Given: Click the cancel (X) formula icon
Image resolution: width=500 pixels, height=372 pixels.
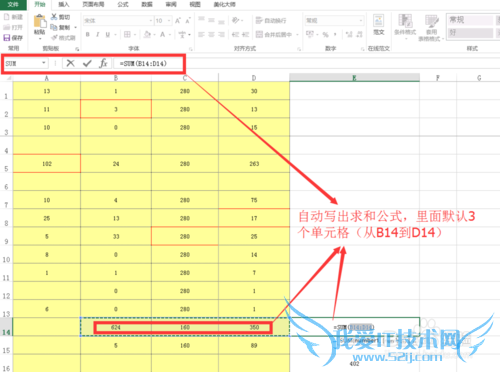Looking at the screenshot, I should tap(70, 63).
